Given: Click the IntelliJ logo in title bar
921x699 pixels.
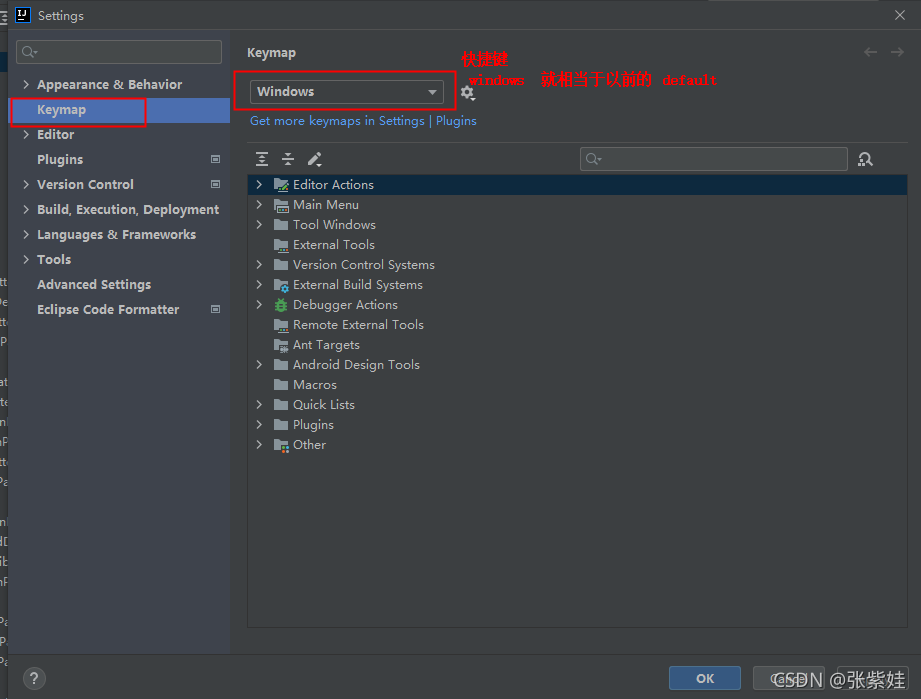Looking at the screenshot, I should pyautogui.click(x=23, y=15).
